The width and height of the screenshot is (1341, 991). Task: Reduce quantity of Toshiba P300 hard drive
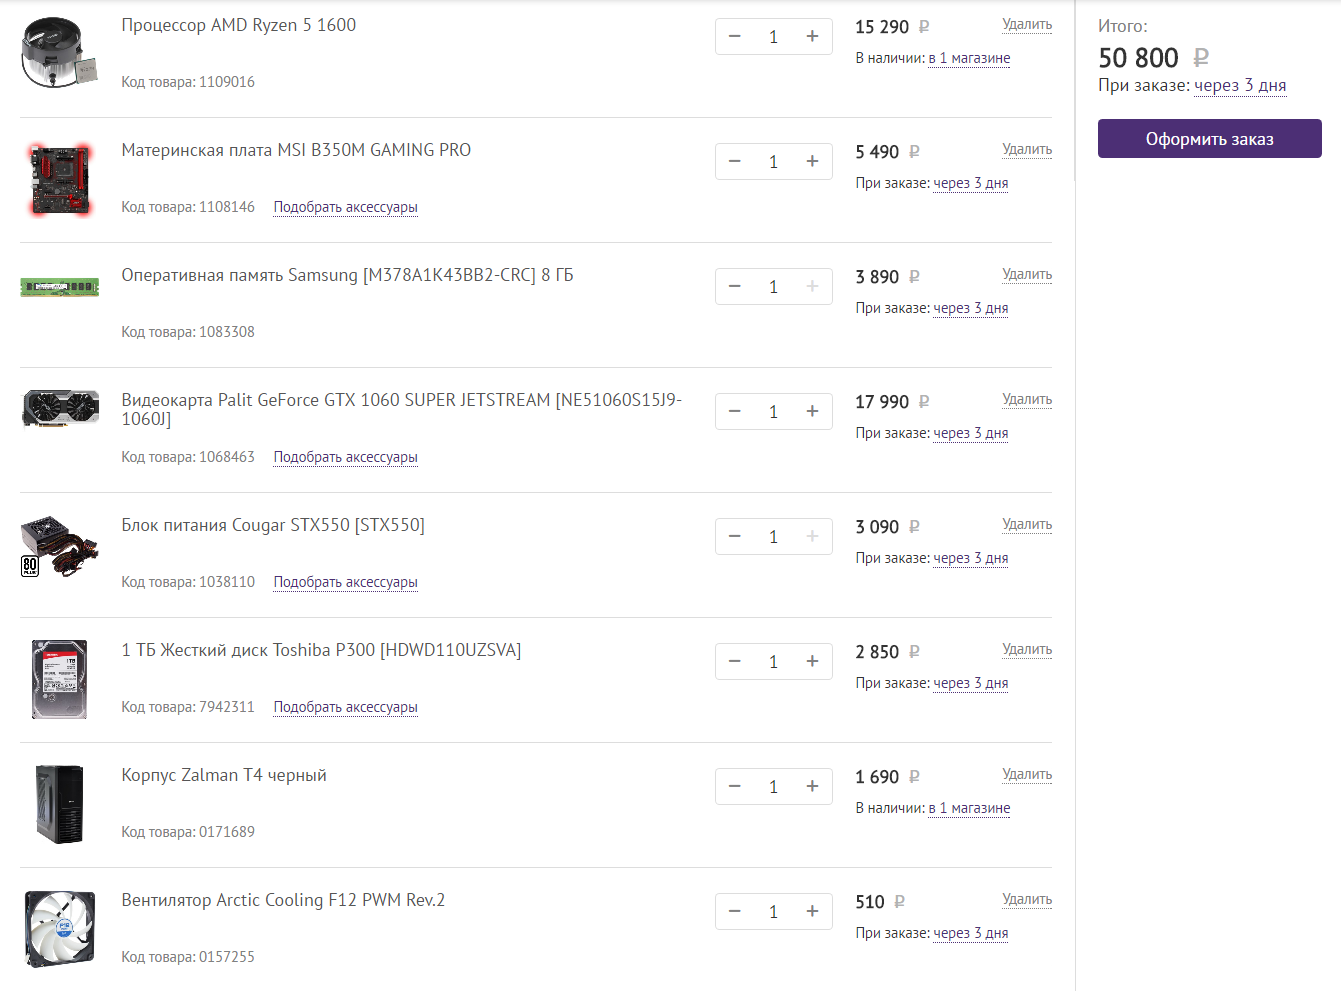point(735,662)
